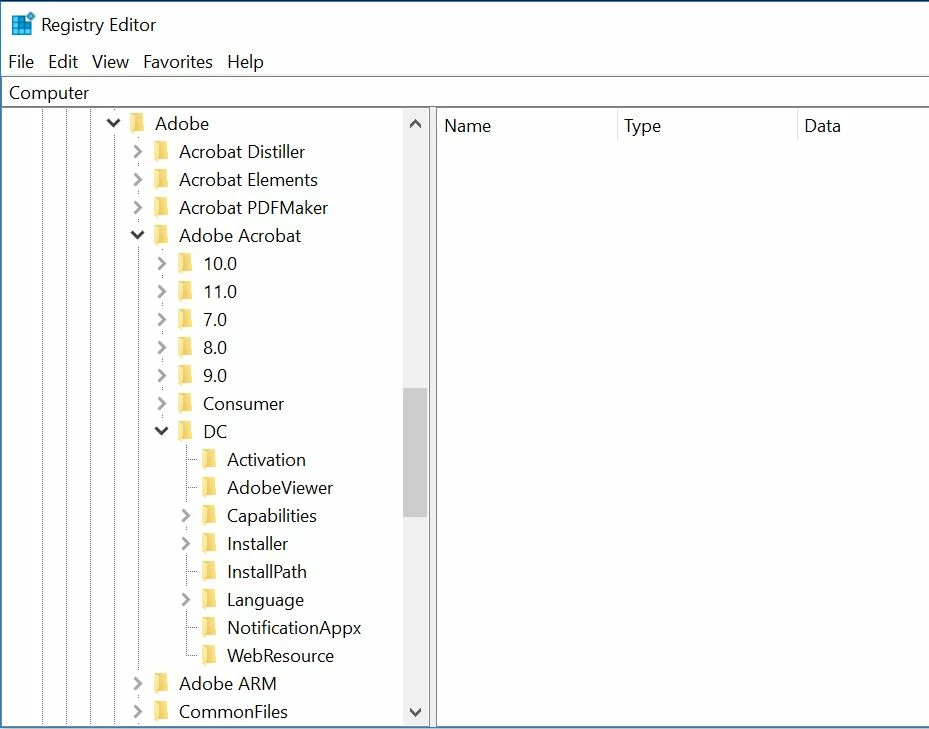This screenshot has width=929, height=729.
Task: Expand the Installer key
Action: [186, 543]
